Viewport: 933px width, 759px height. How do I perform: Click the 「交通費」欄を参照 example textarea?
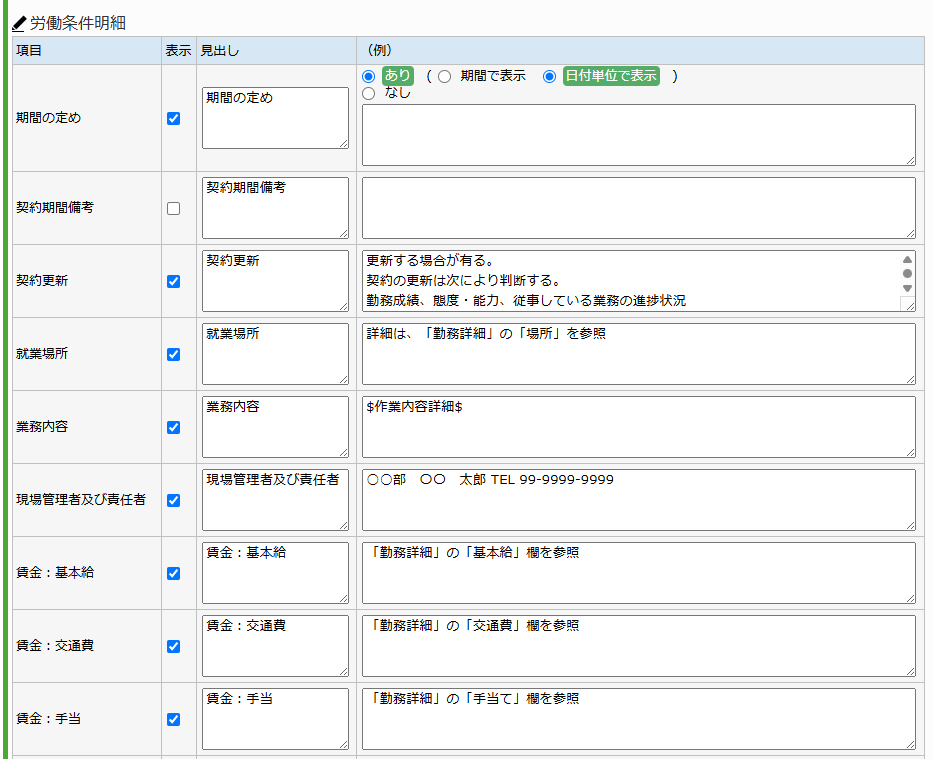coord(638,646)
